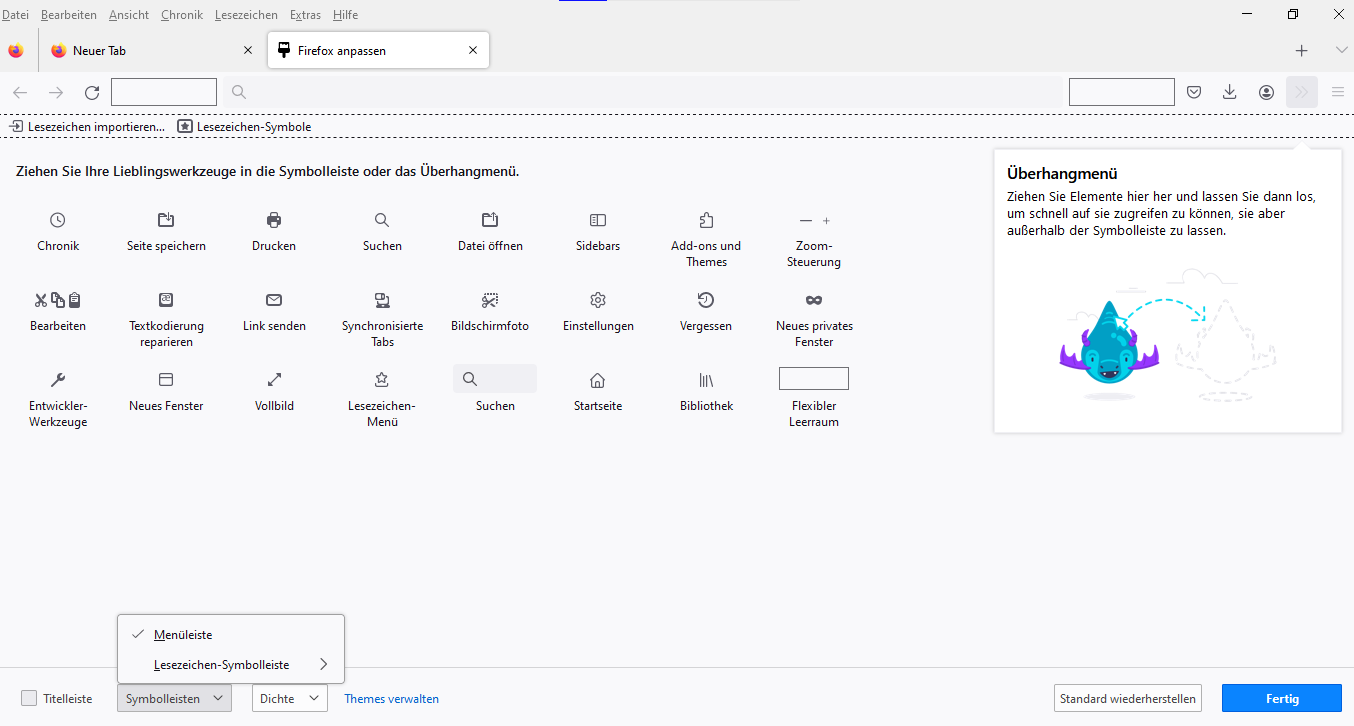Open the Themes verwalten link

point(391,699)
